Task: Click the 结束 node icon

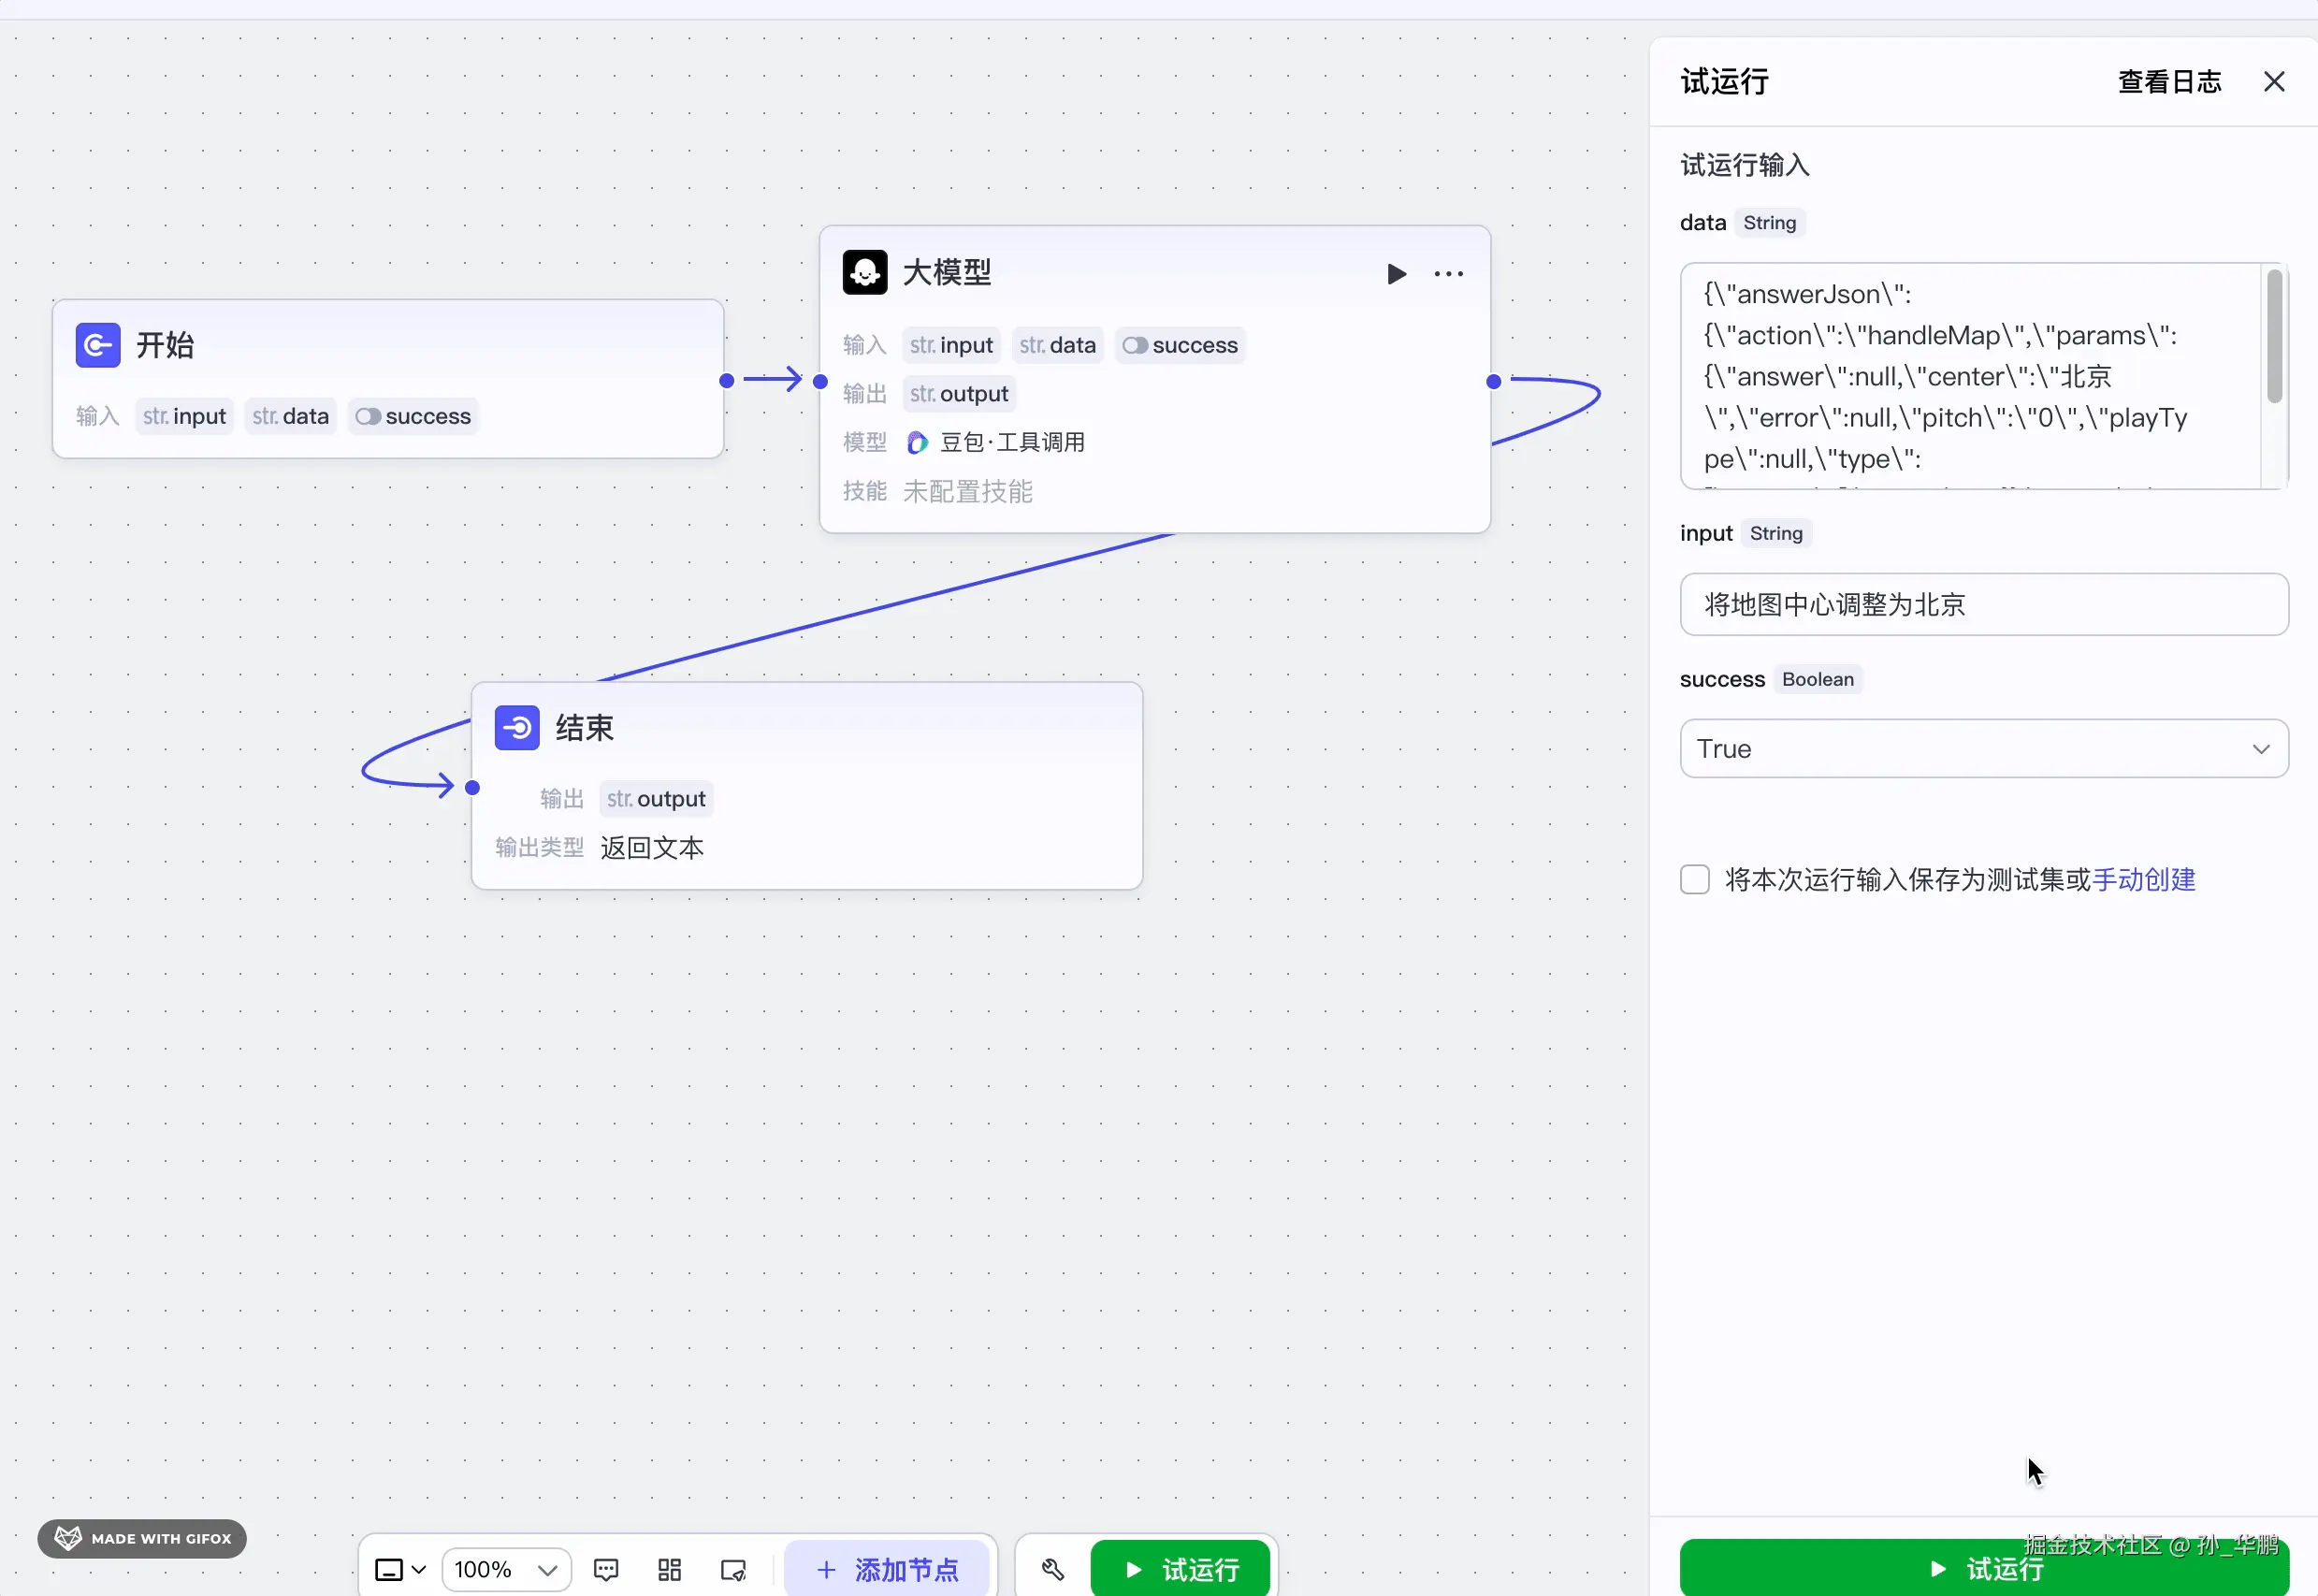Action: (x=516, y=728)
